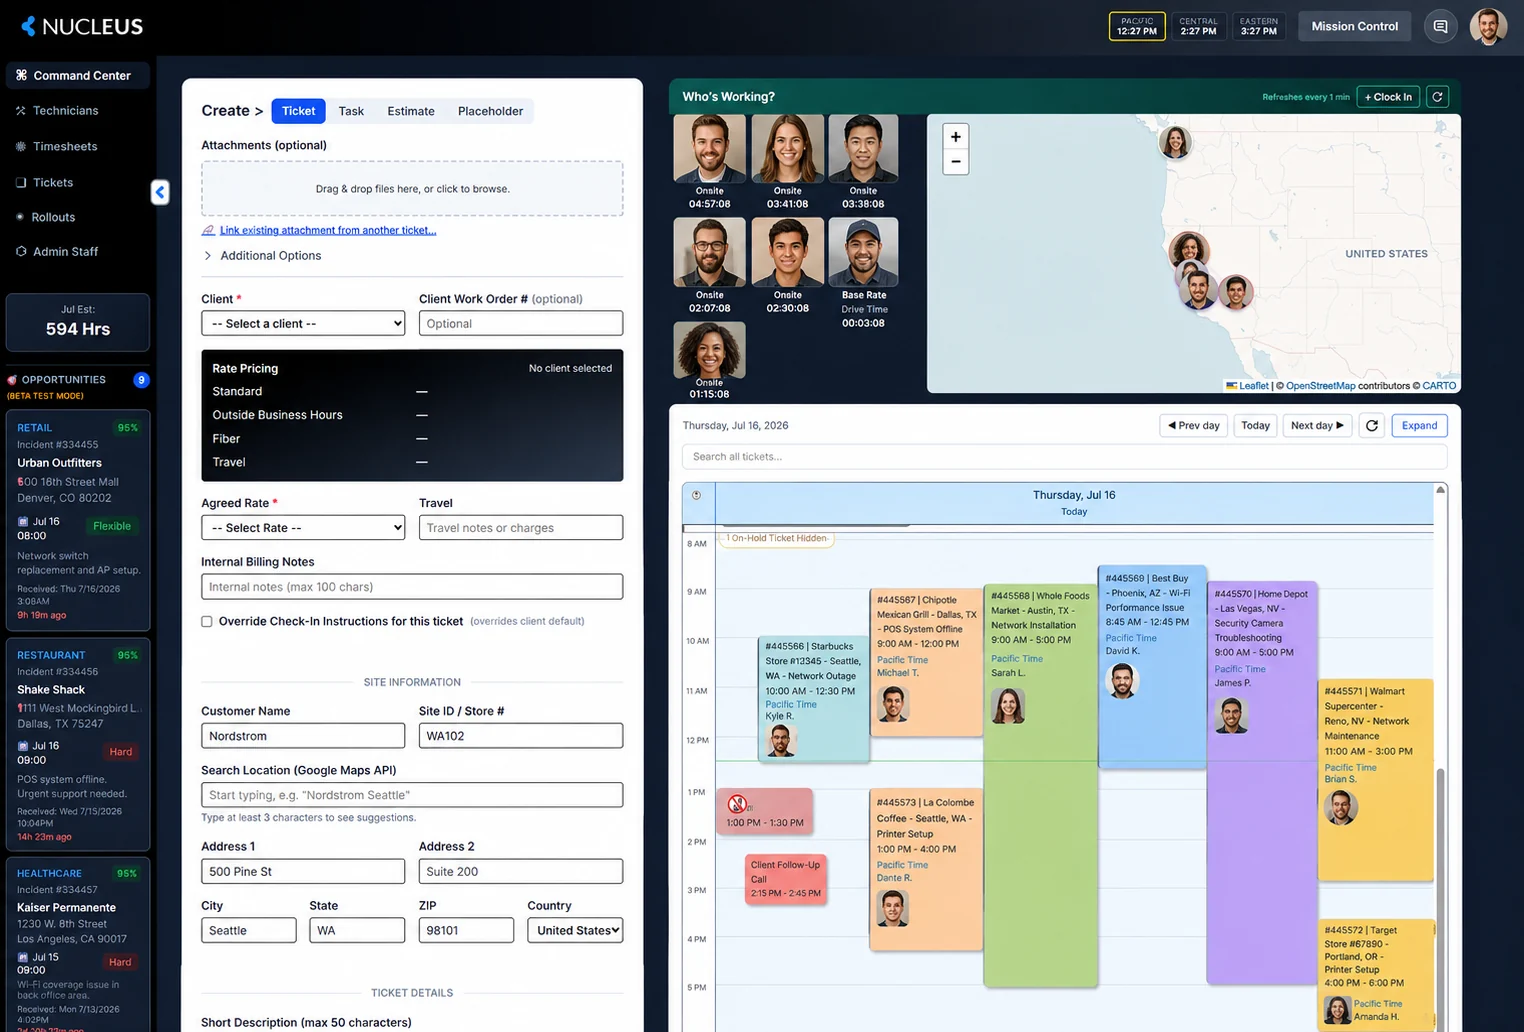Switch to Central time zone

[x=1198, y=26]
